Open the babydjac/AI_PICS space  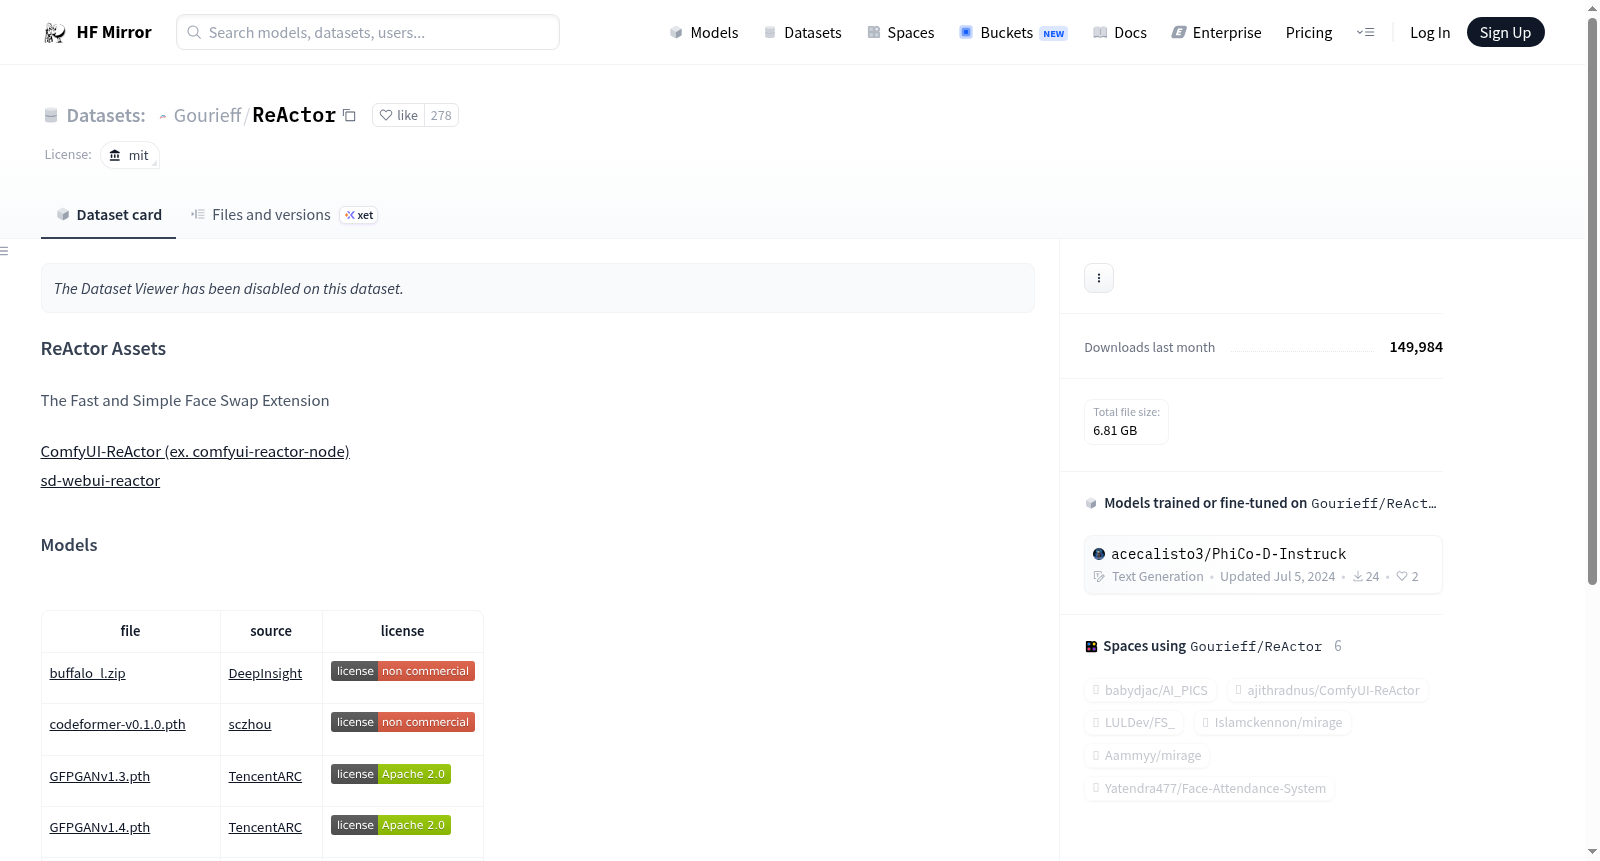click(1151, 690)
